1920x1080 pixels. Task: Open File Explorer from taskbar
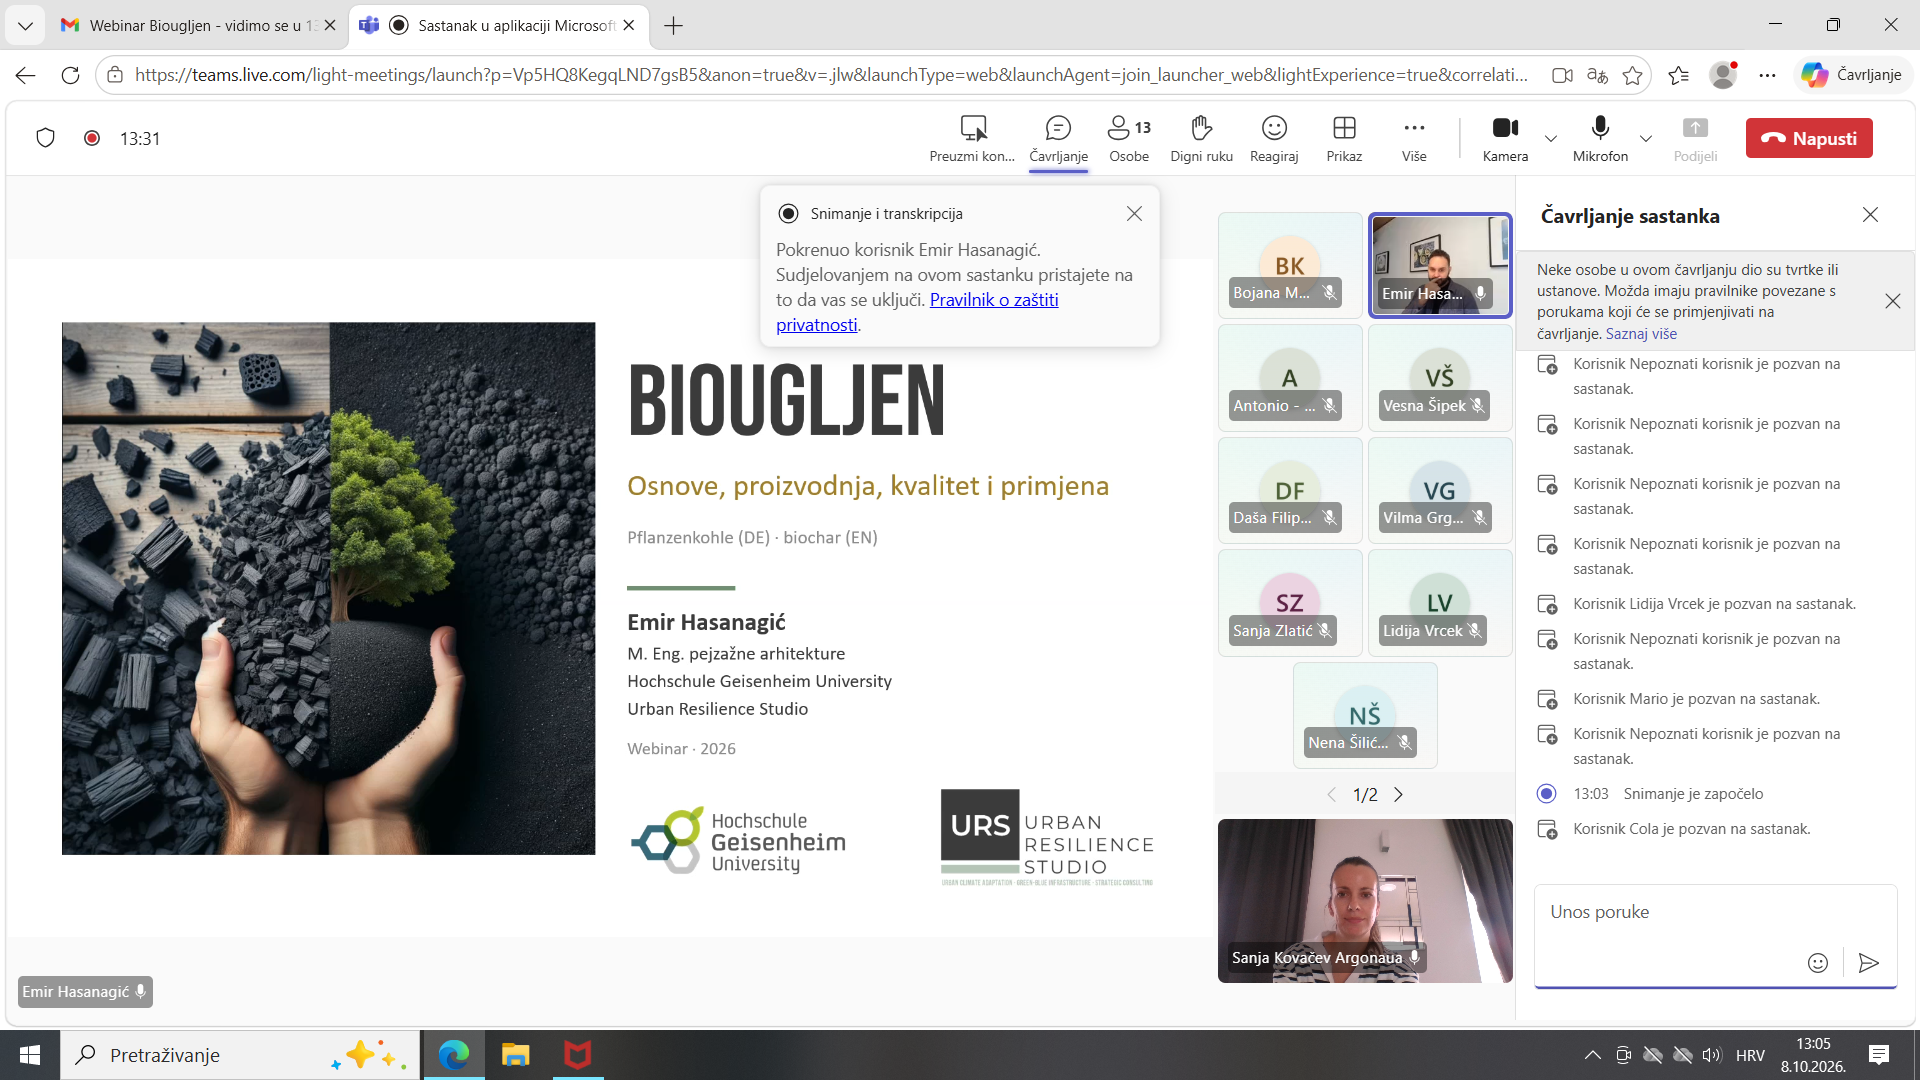[515, 1055]
